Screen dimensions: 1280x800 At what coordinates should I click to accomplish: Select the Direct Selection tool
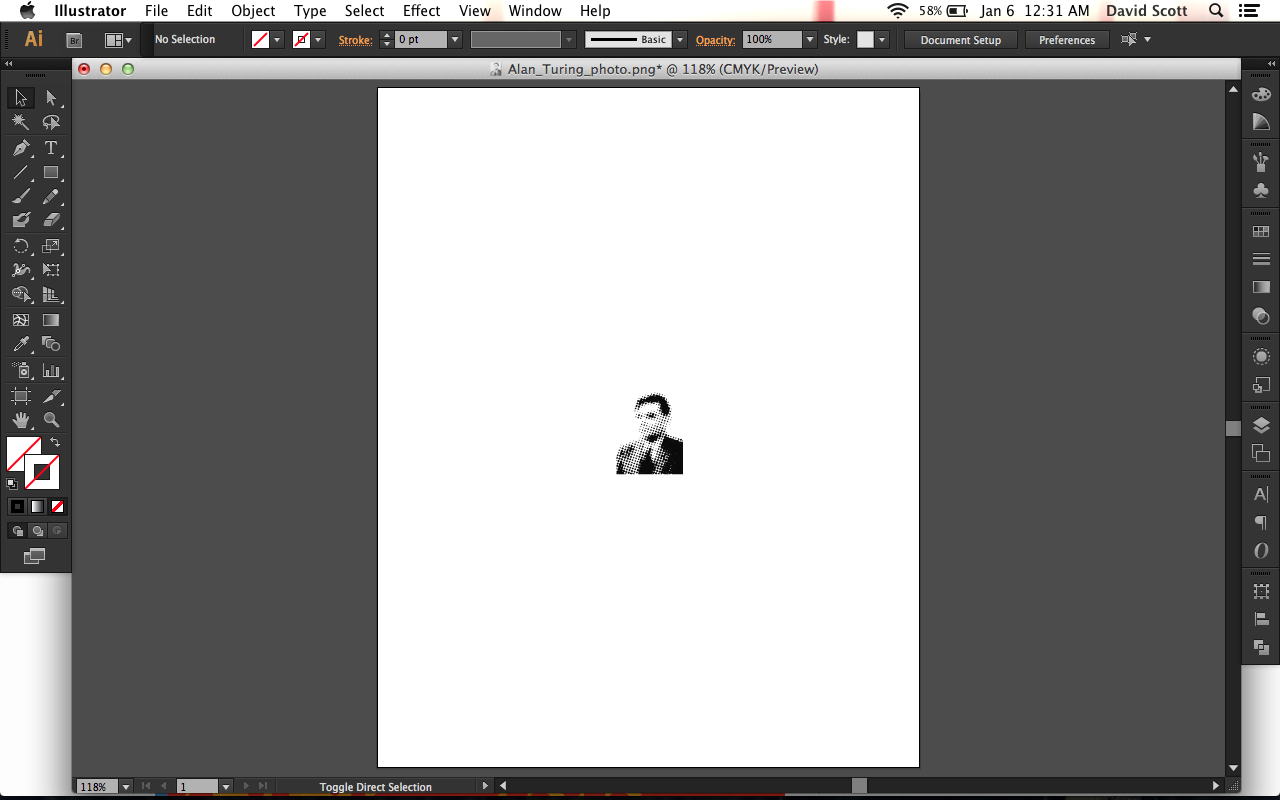click(x=51, y=98)
